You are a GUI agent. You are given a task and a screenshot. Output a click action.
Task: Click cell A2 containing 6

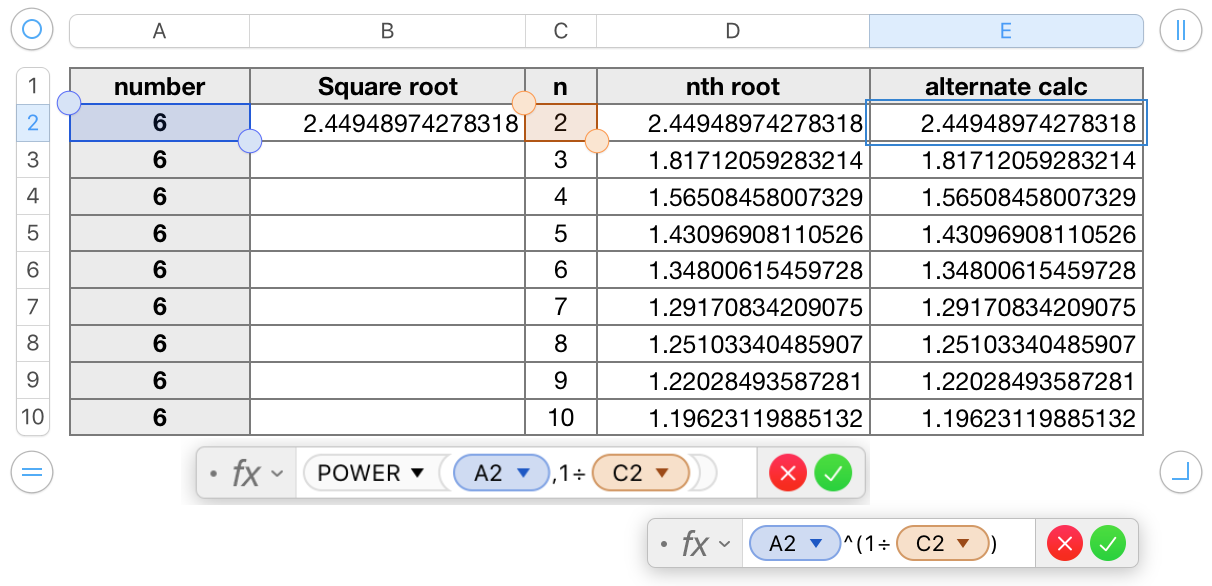point(160,124)
